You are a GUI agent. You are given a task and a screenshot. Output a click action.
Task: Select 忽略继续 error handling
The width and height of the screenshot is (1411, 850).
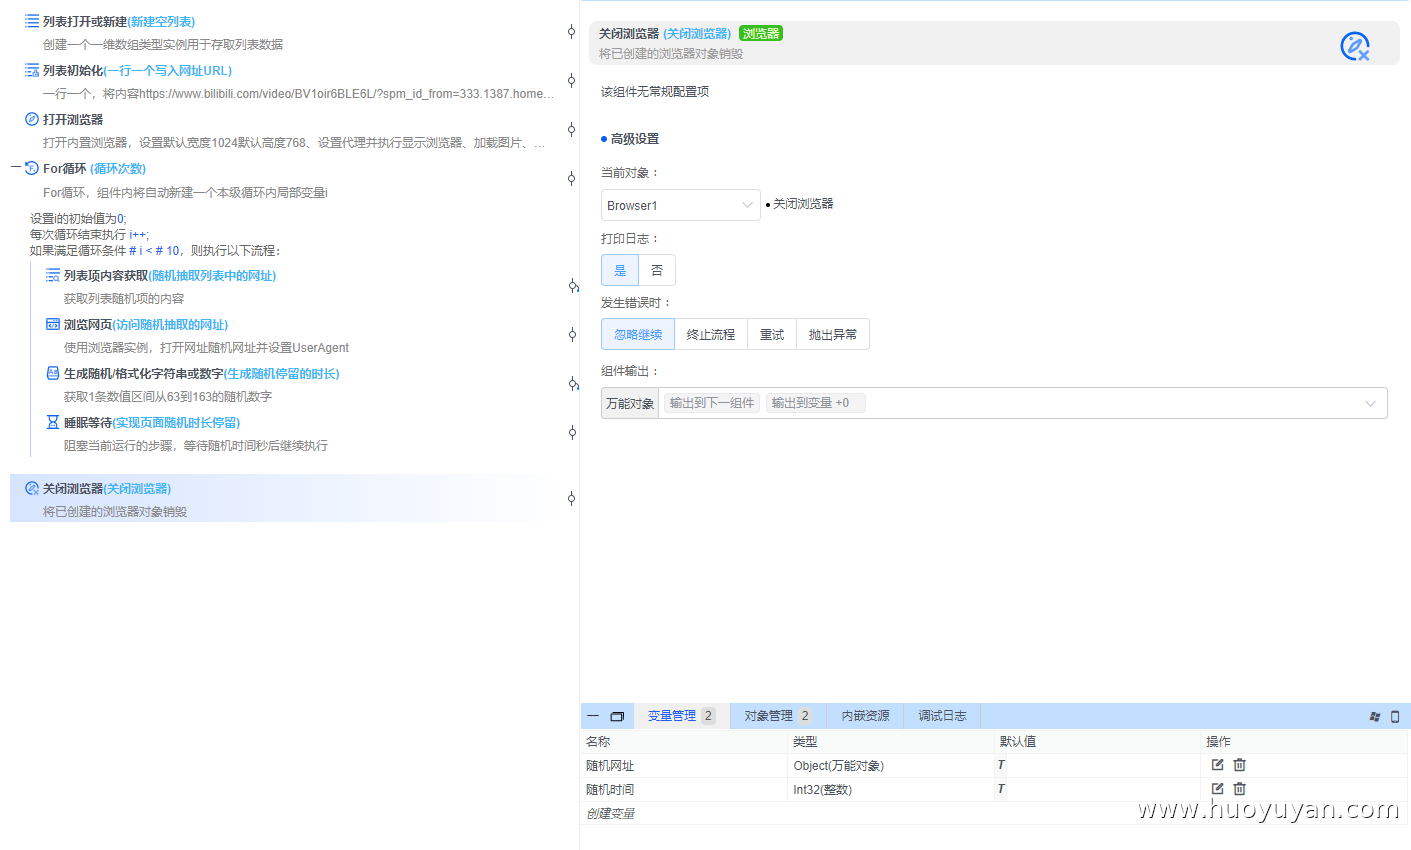pos(638,334)
